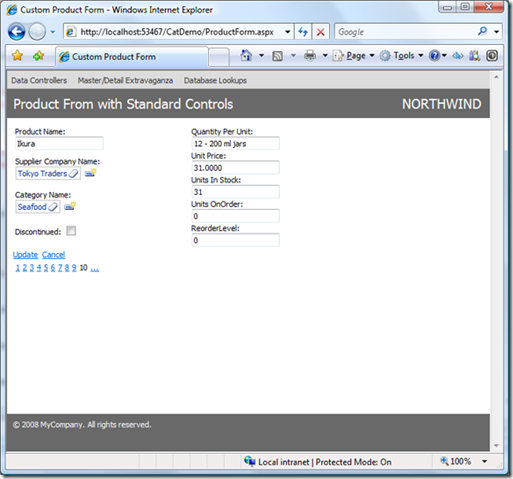Viewport: 513px width, 479px height.
Task: Click the browser Back arrow button
Action: [x=16, y=32]
